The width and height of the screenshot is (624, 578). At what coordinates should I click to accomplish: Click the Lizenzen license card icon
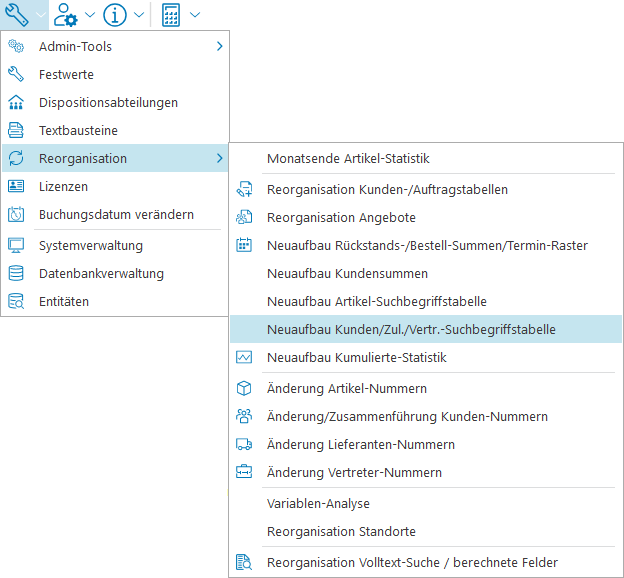tap(16, 186)
